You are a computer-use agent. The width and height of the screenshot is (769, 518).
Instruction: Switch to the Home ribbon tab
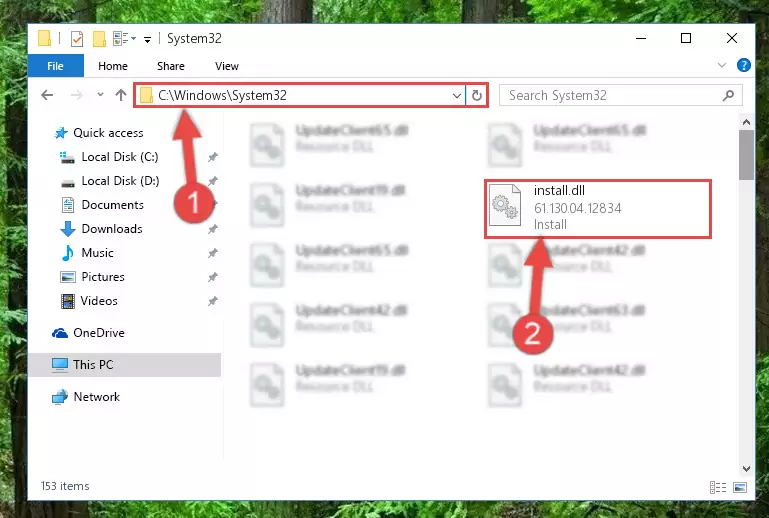click(x=113, y=66)
